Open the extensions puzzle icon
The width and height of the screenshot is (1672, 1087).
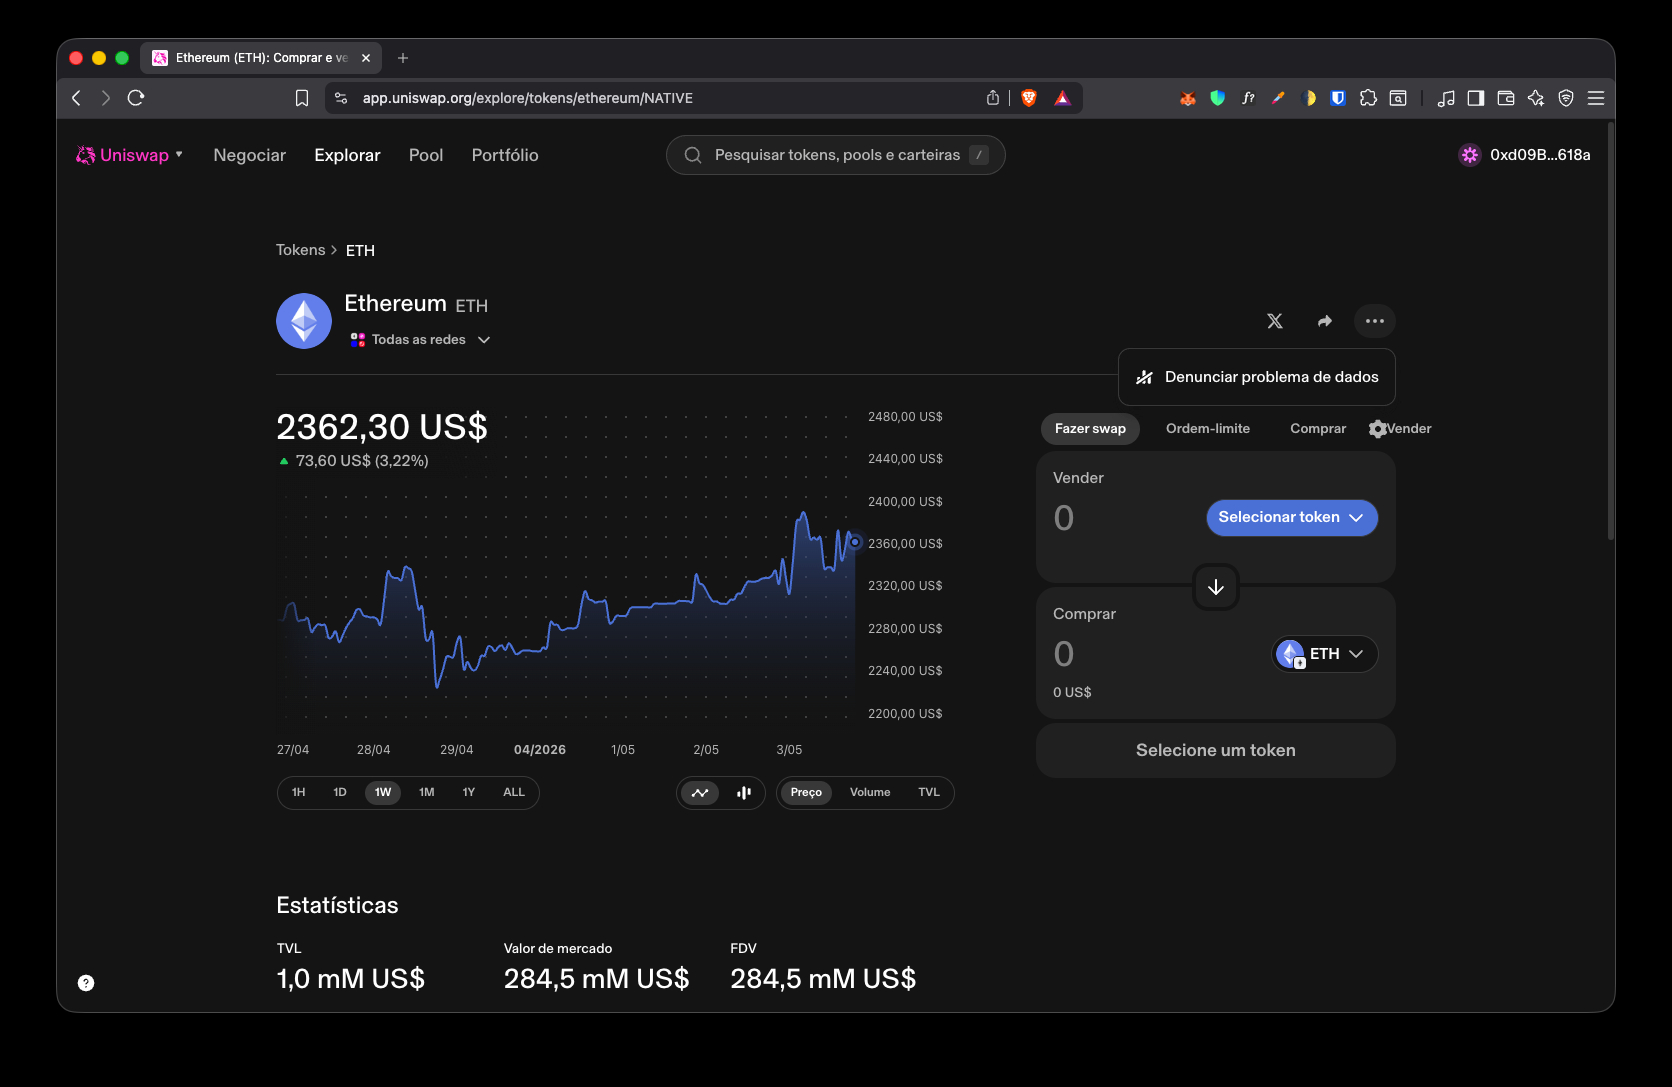pyautogui.click(x=1369, y=98)
